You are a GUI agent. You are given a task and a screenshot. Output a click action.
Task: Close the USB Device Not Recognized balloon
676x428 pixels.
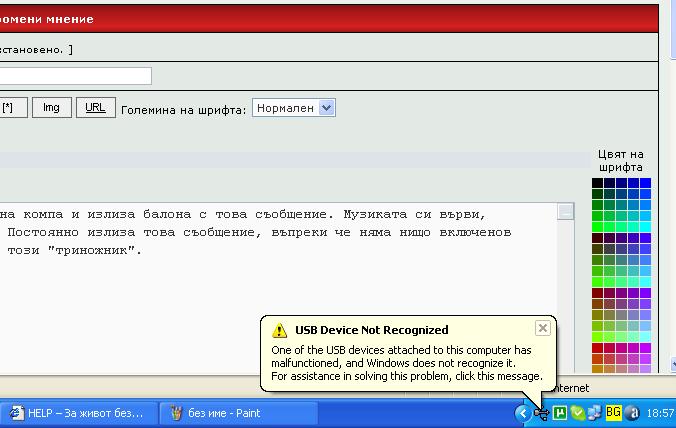[x=542, y=328]
